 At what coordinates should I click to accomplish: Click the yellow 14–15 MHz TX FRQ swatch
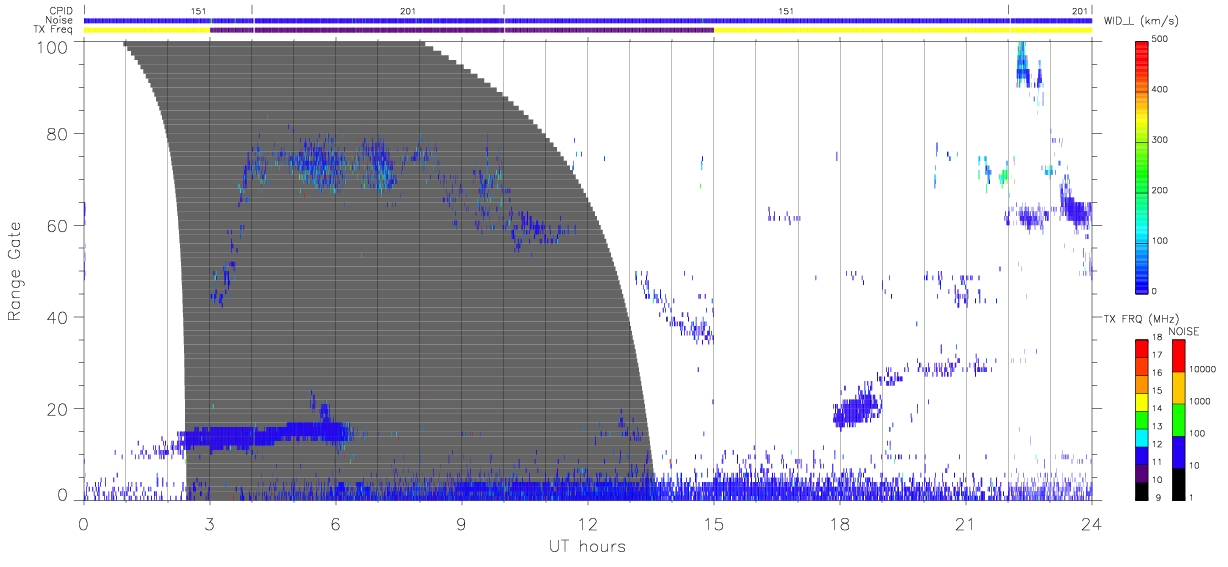(1142, 402)
